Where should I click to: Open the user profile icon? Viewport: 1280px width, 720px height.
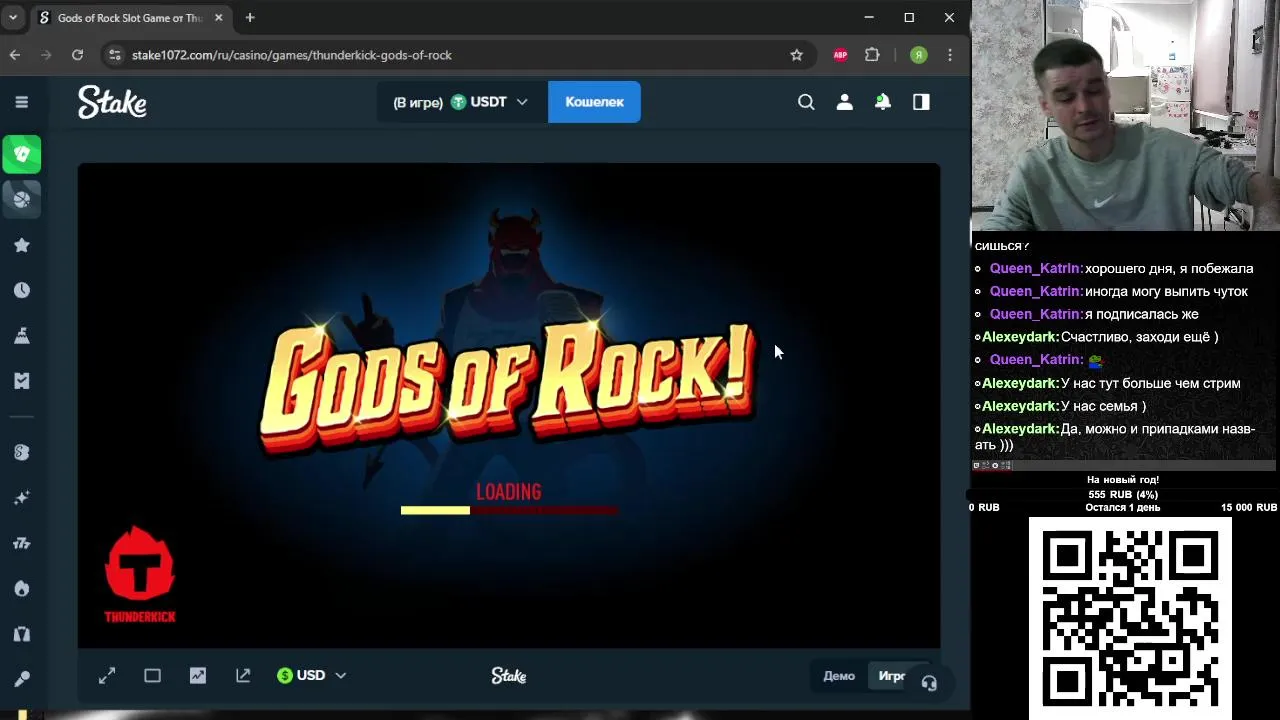(845, 102)
